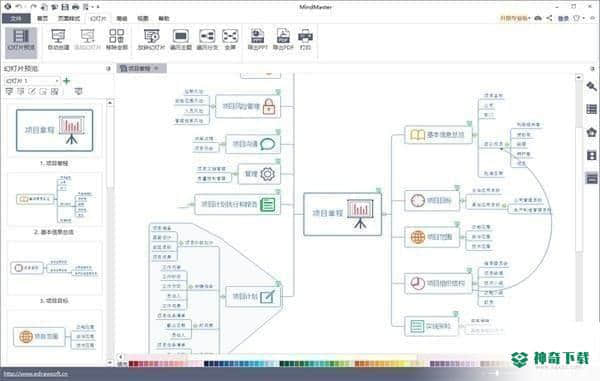The width and height of the screenshot is (600, 381).
Task: Click the rename edit icon in slide panel toolbar
Action: coord(32,91)
